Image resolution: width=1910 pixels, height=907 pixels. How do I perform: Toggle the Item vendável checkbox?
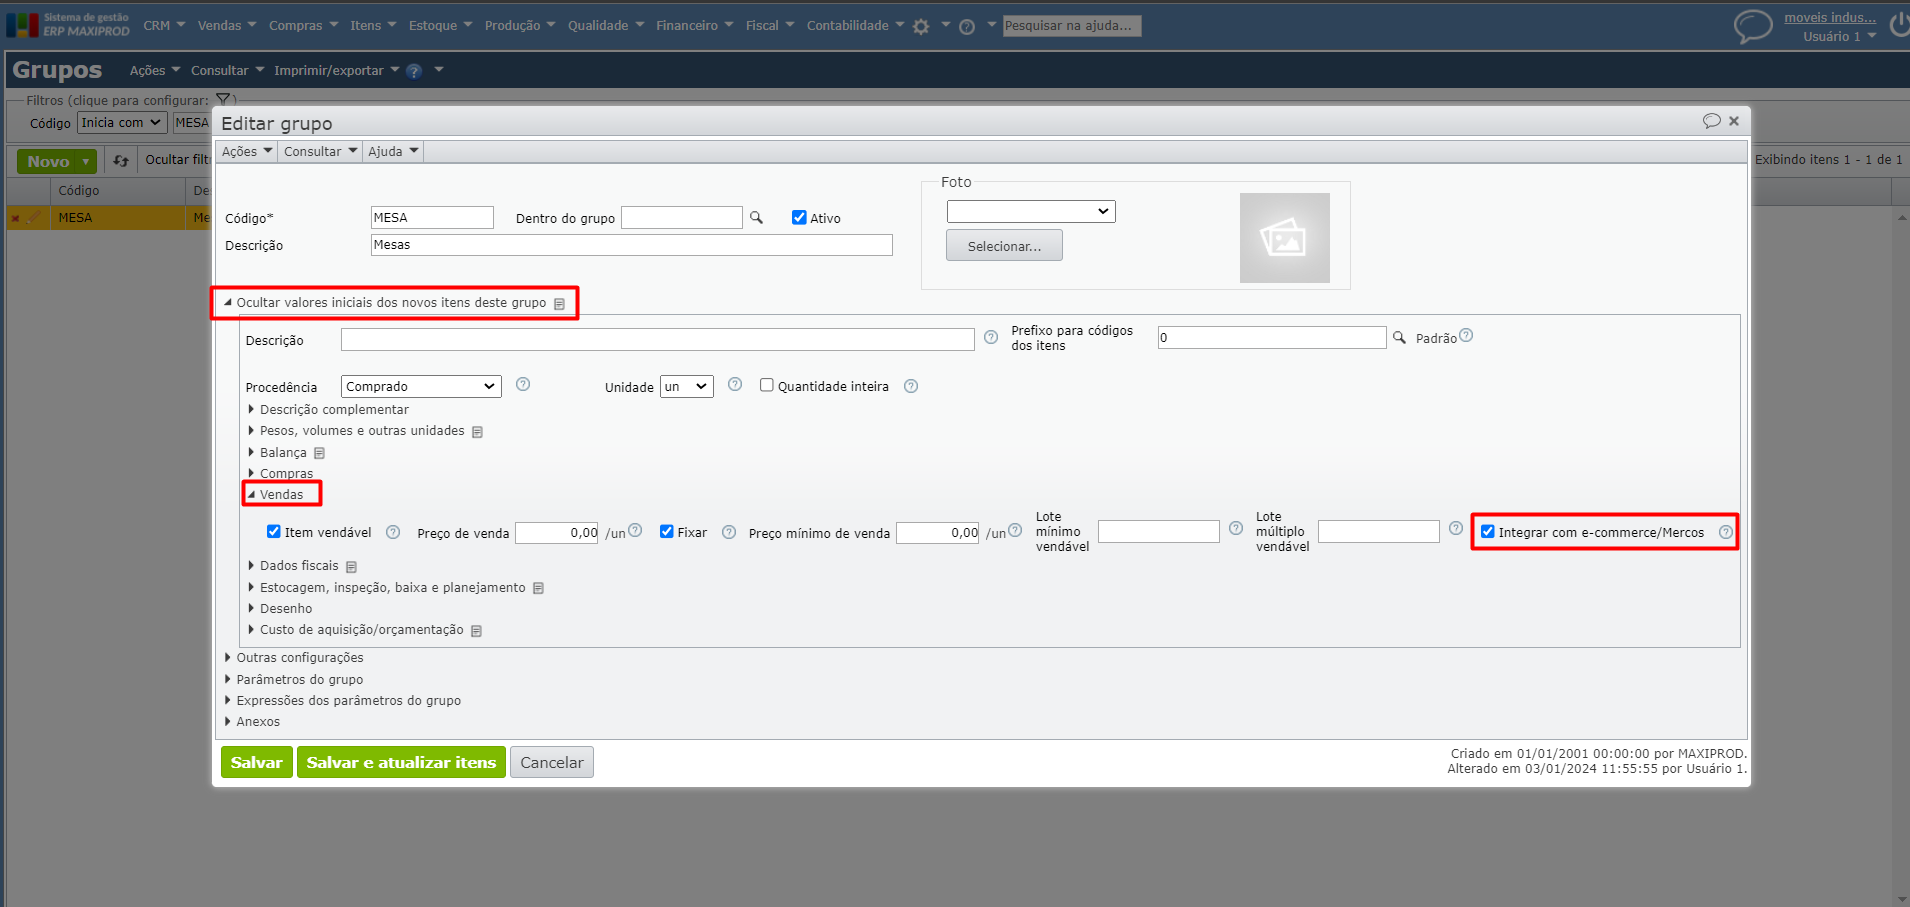(x=274, y=532)
